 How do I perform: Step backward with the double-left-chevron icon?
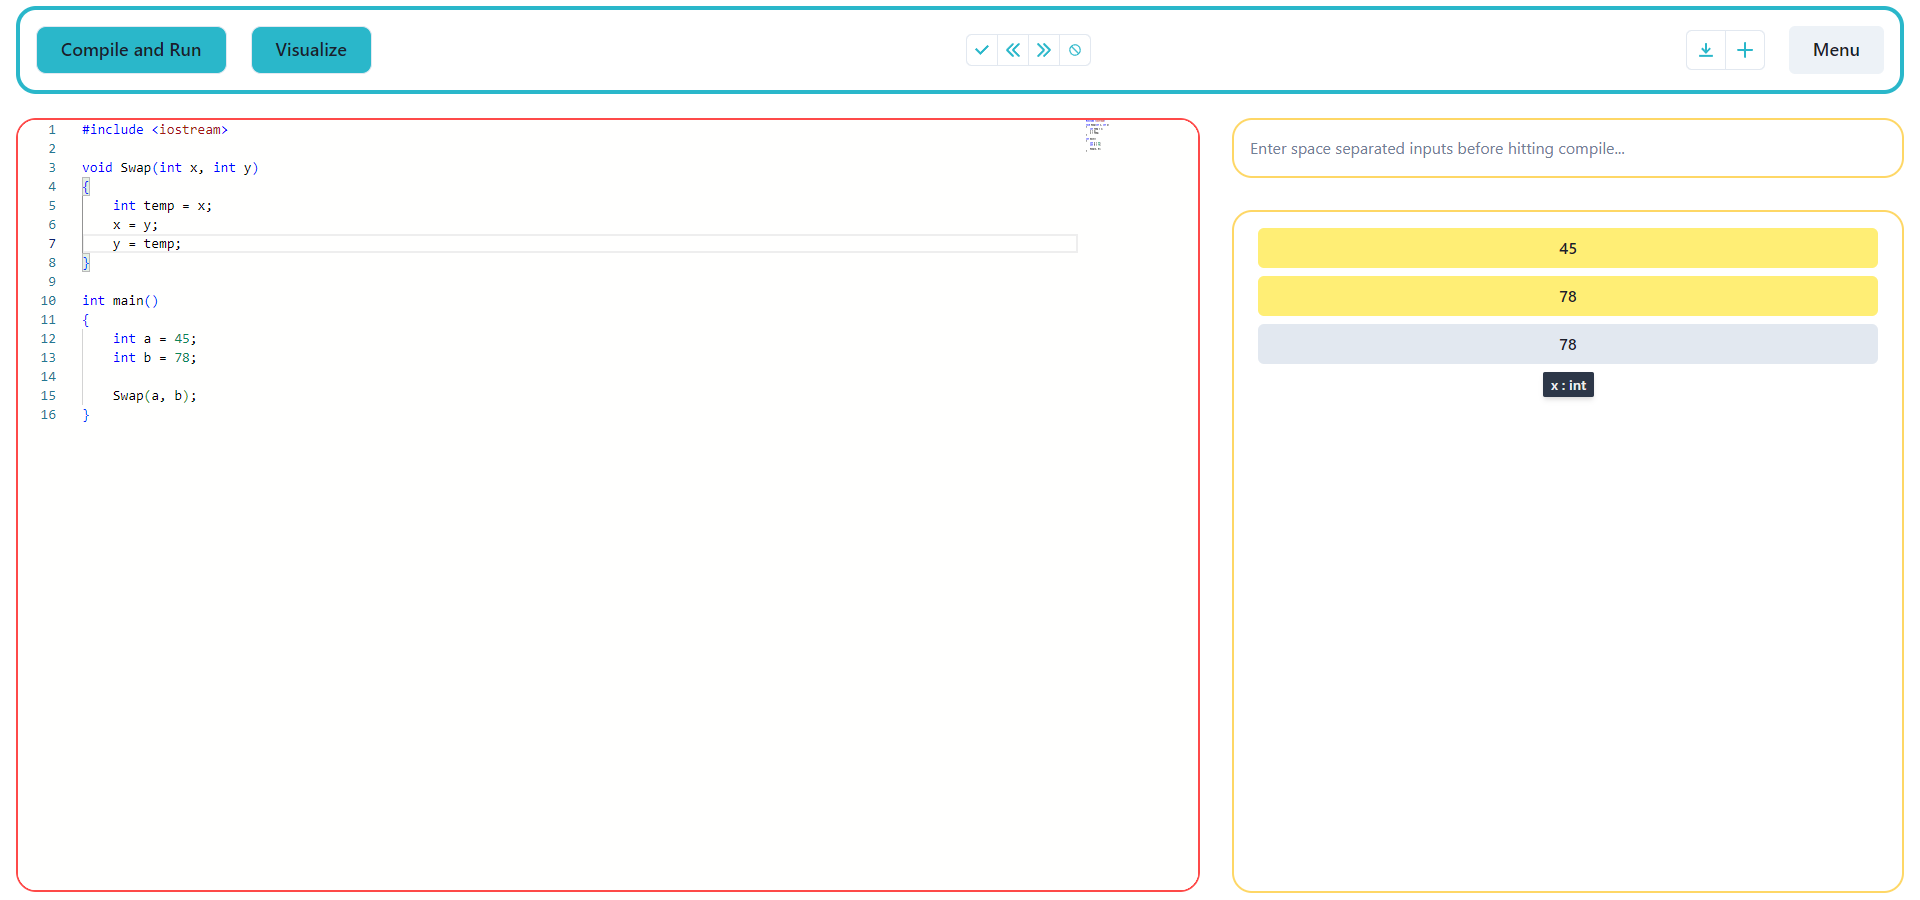[1013, 49]
